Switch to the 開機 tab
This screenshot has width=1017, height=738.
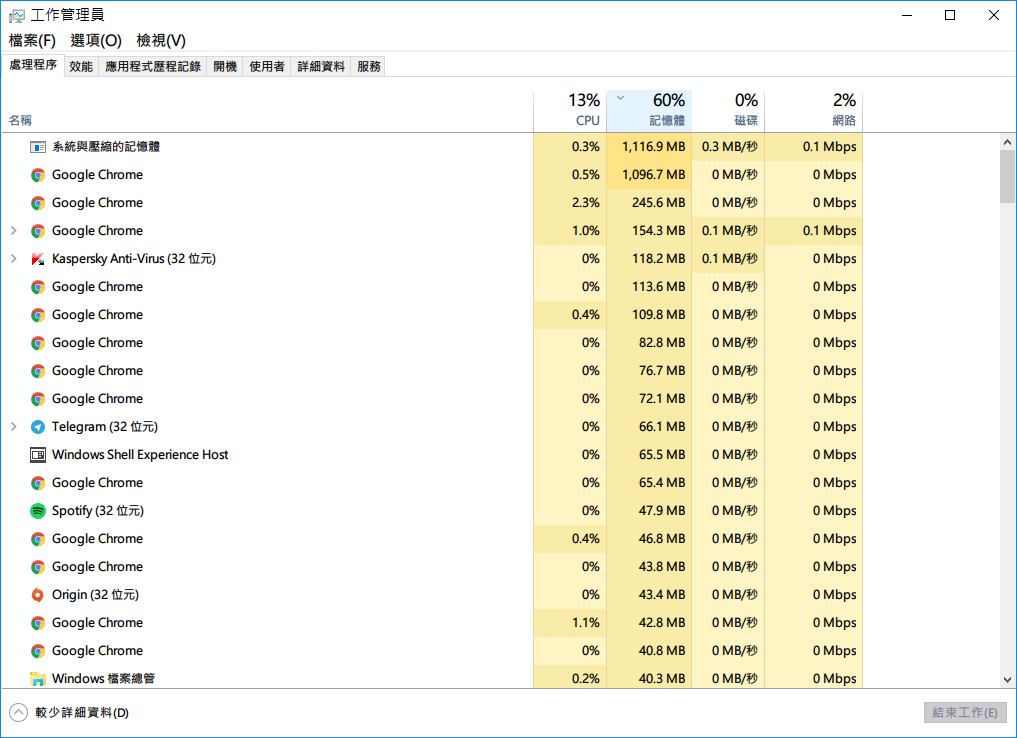[x=225, y=66]
